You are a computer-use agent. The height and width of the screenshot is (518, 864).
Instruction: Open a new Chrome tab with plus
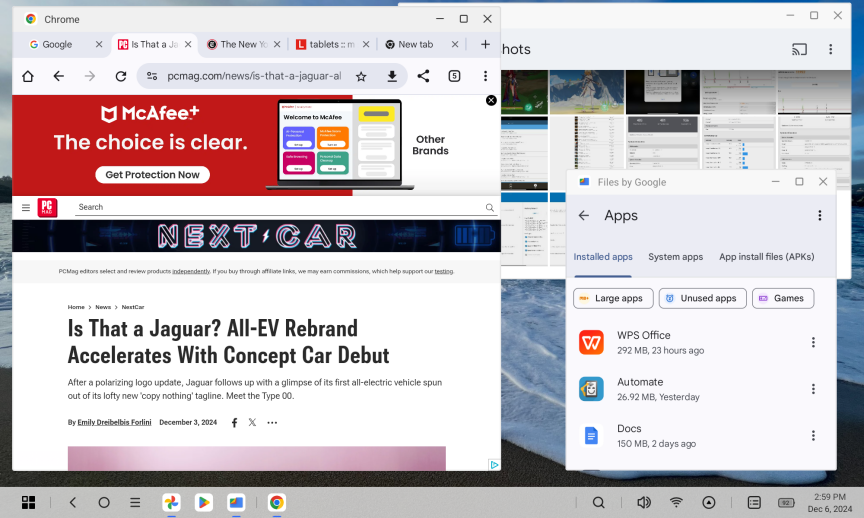pyautogui.click(x=485, y=44)
